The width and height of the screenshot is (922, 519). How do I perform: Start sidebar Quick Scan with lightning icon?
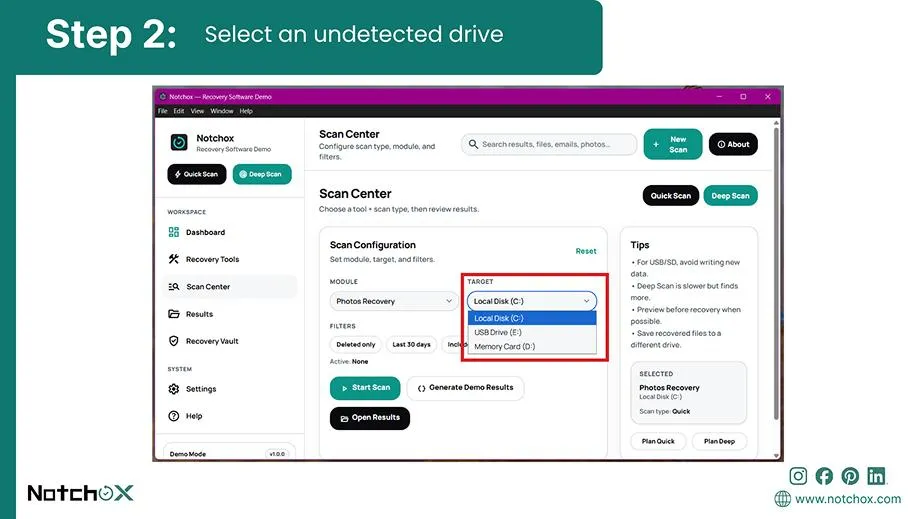point(196,174)
